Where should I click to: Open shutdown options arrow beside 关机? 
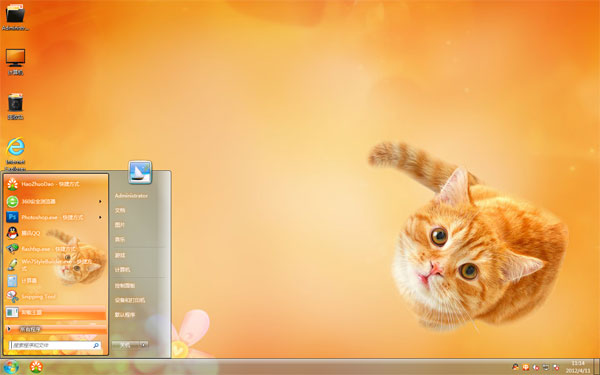point(144,345)
